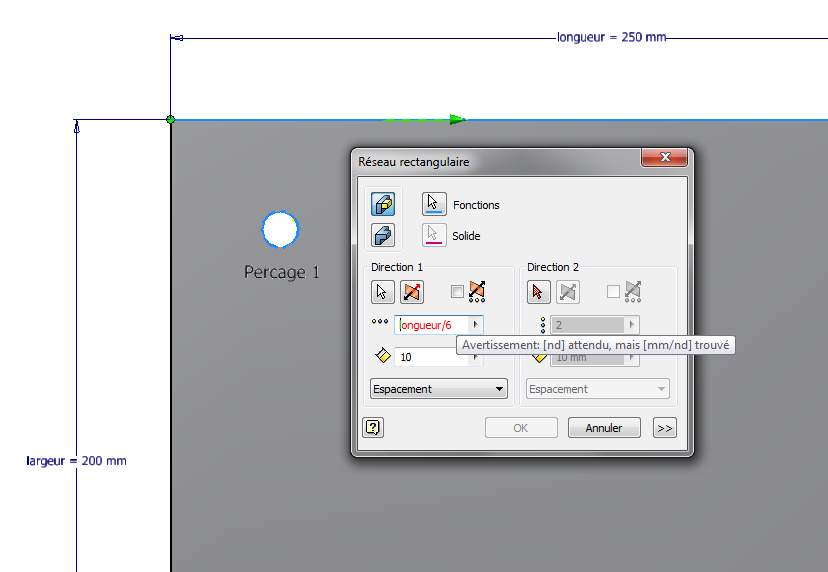Enable the Direction 1 midplane checkbox

(457, 292)
